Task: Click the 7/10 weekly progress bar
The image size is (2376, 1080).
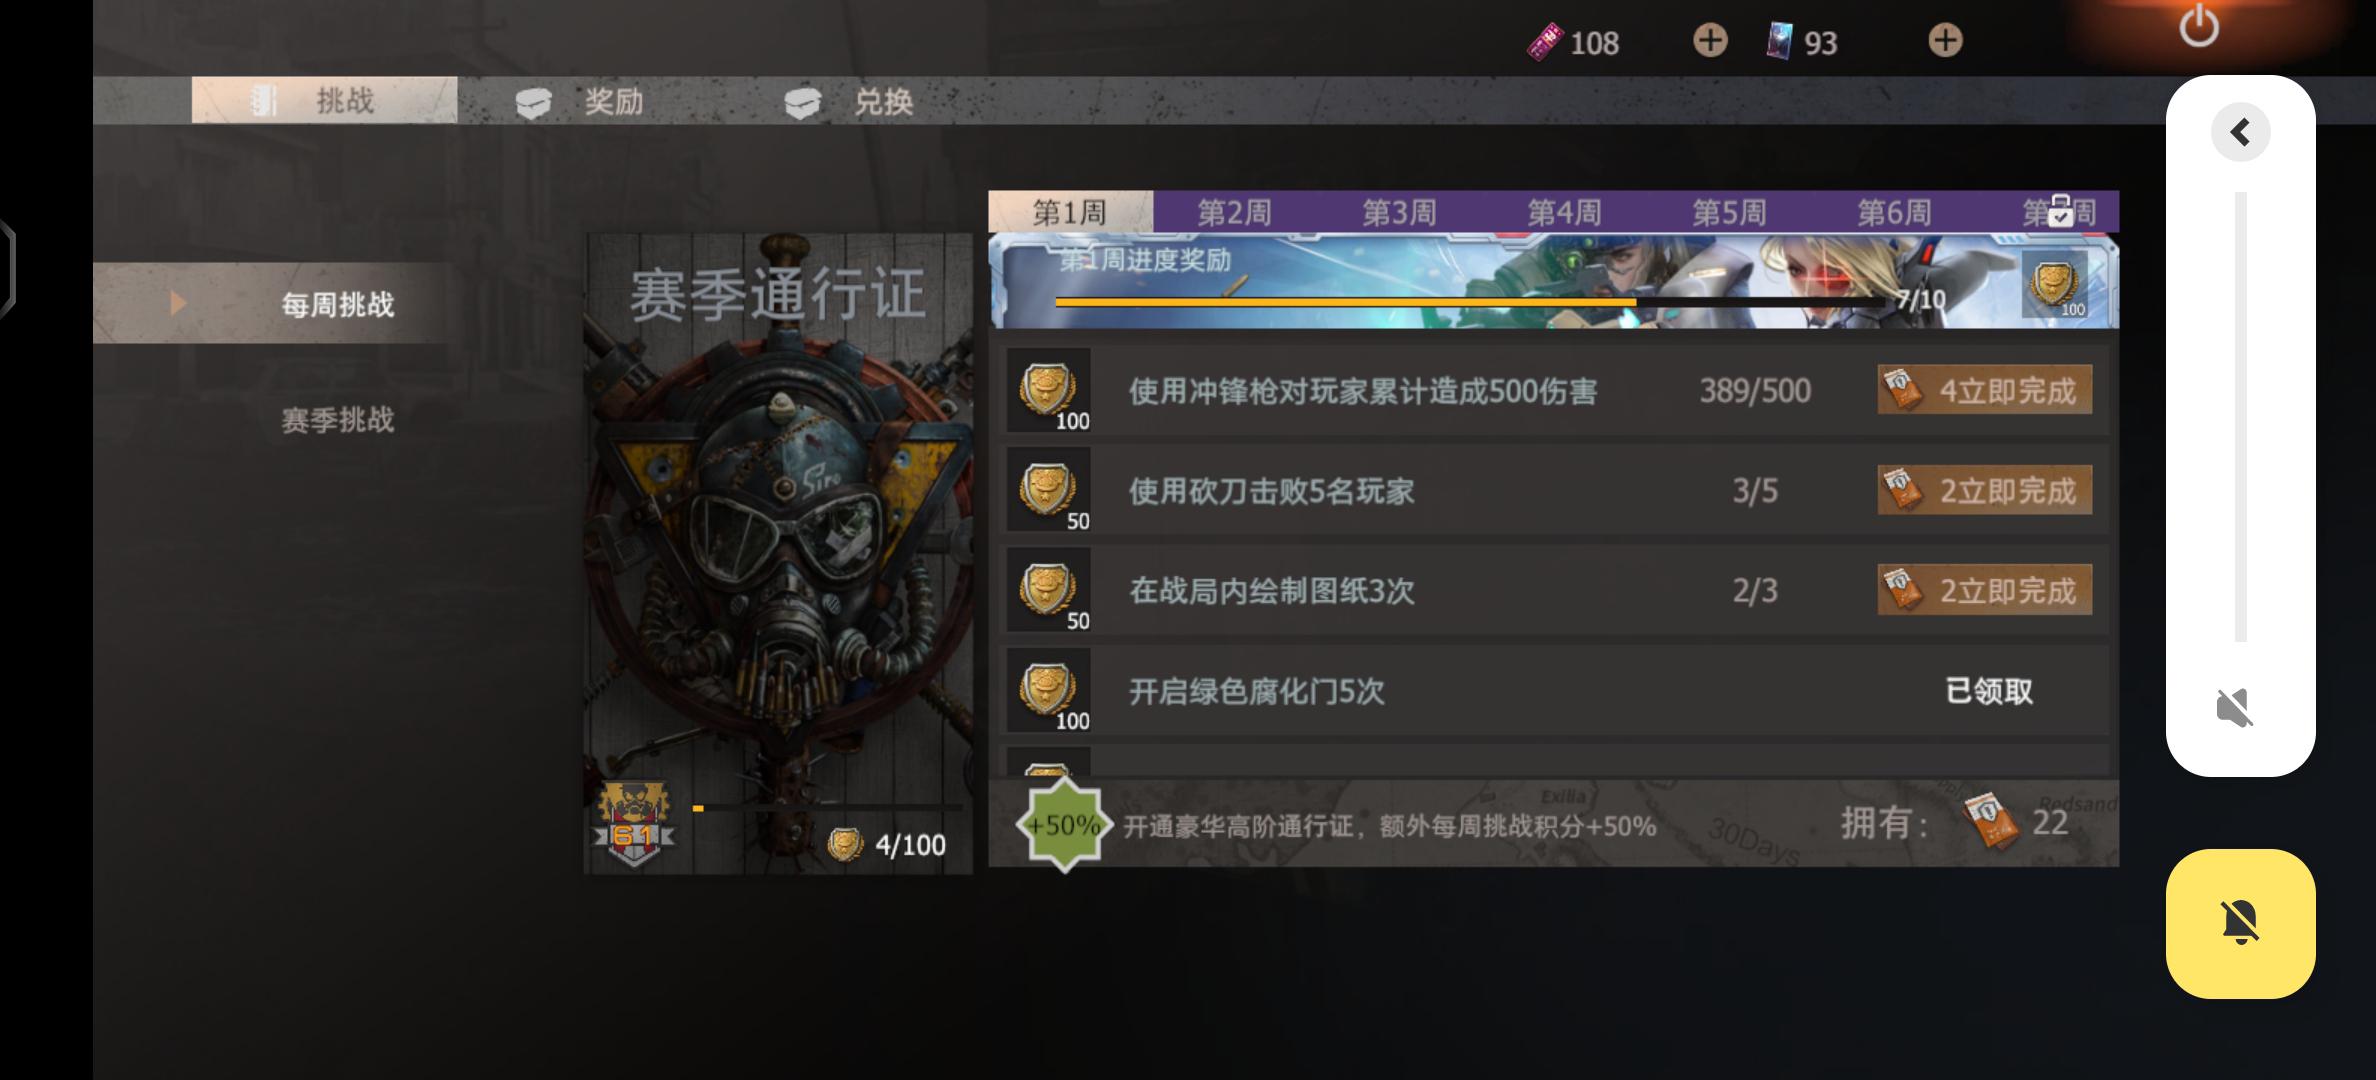Action: point(1470,301)
